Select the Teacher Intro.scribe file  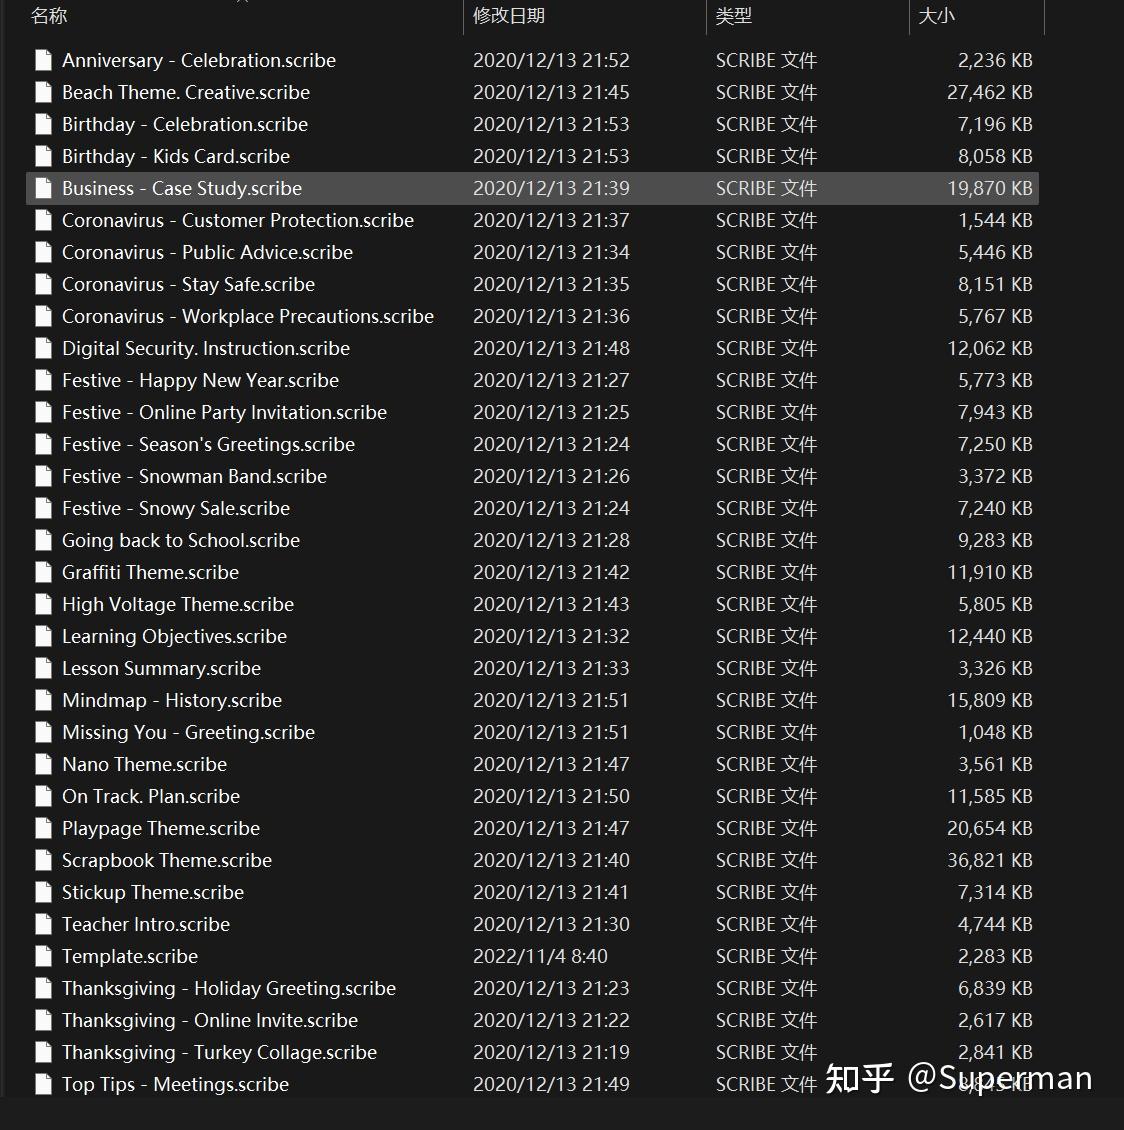point(146,924)
